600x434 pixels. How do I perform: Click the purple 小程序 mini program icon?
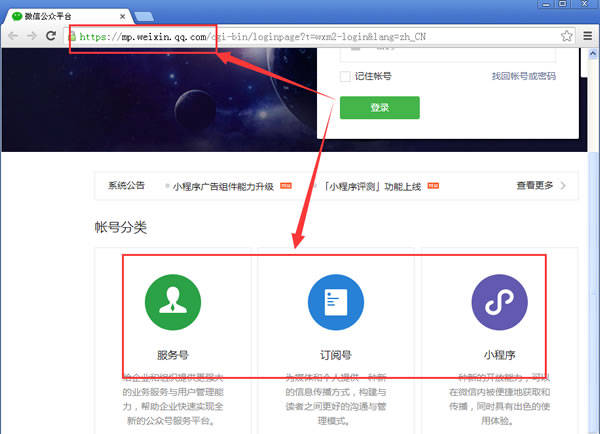point(499,302)
